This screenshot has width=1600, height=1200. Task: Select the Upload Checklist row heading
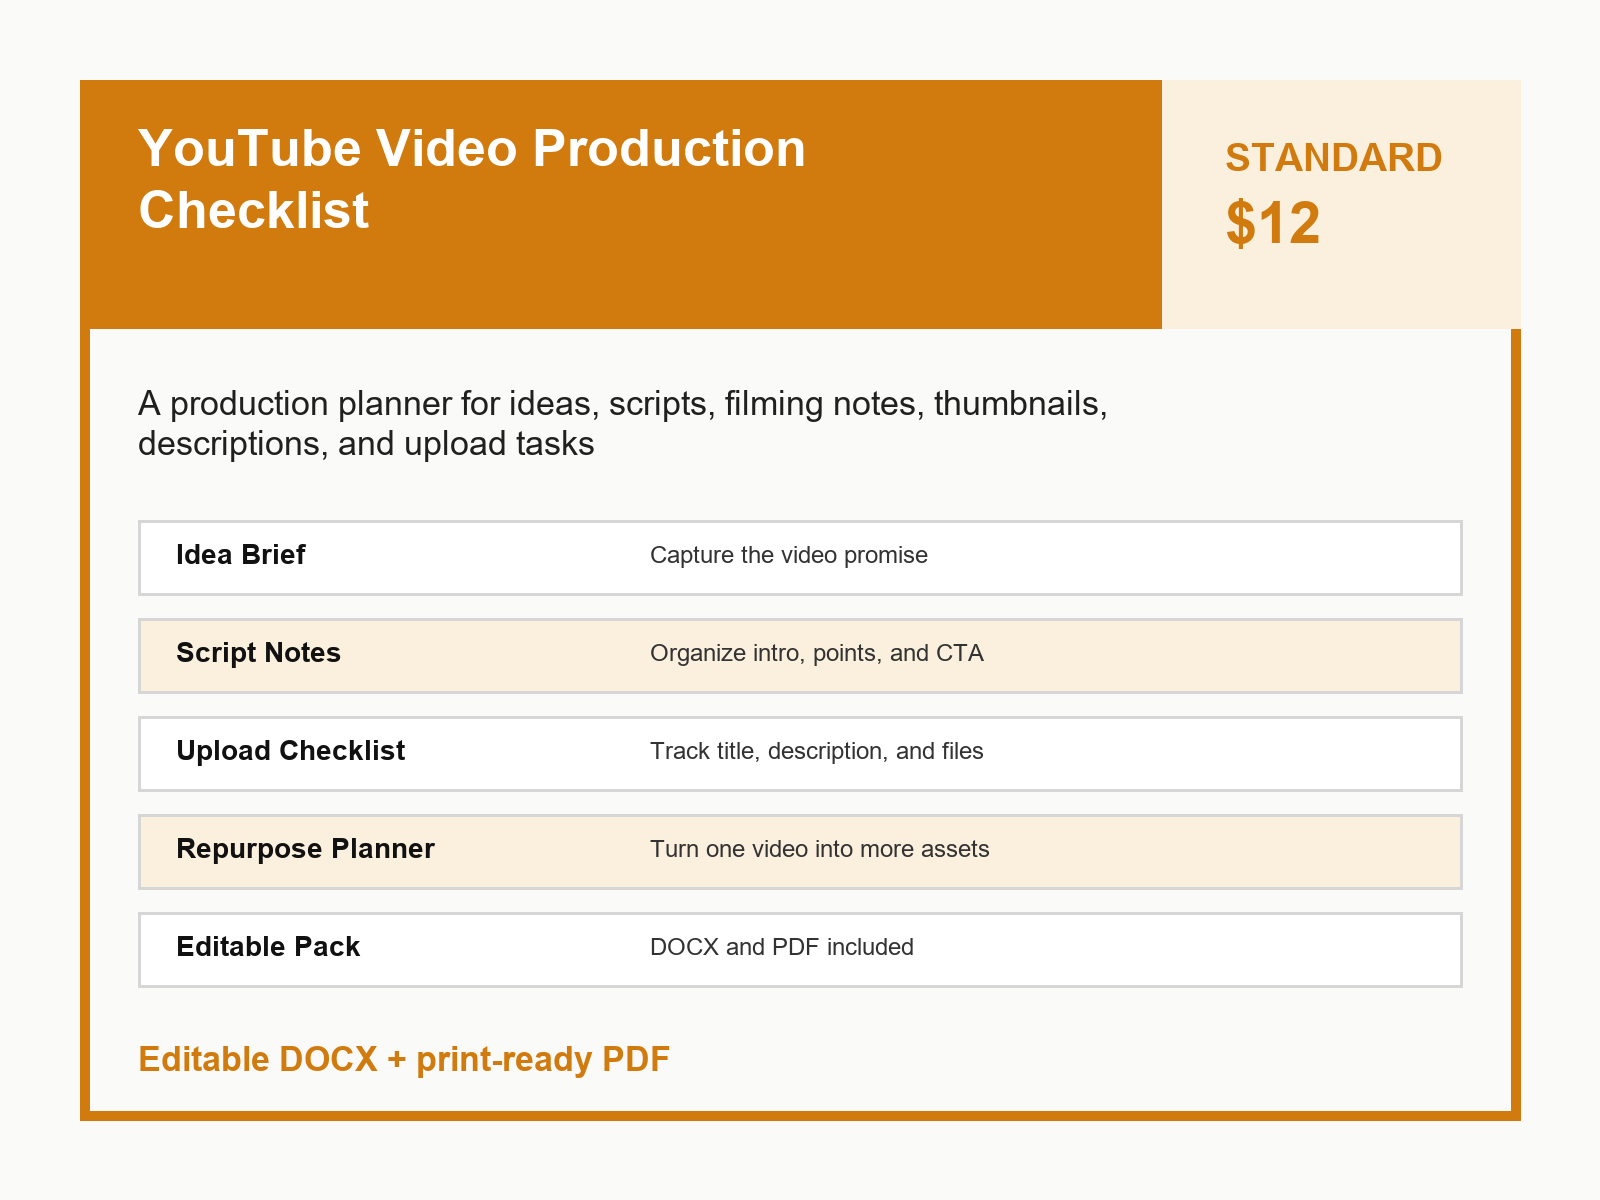(290, 751)
